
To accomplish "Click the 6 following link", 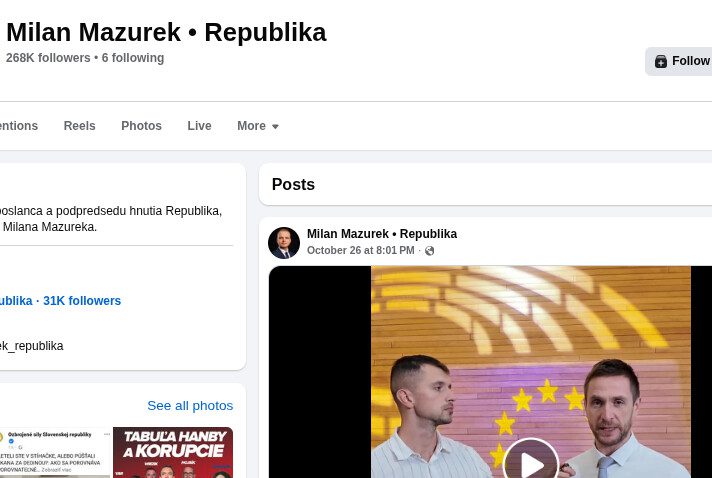I will click(x=133, y=58).
